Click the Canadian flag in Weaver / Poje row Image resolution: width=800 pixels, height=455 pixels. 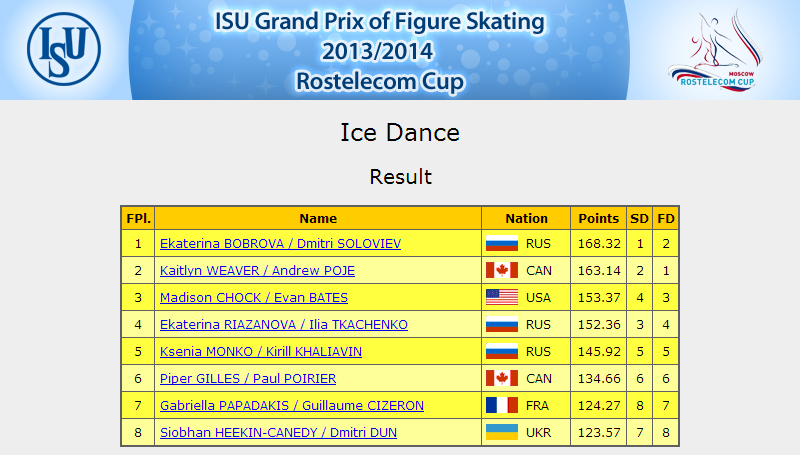502,270
